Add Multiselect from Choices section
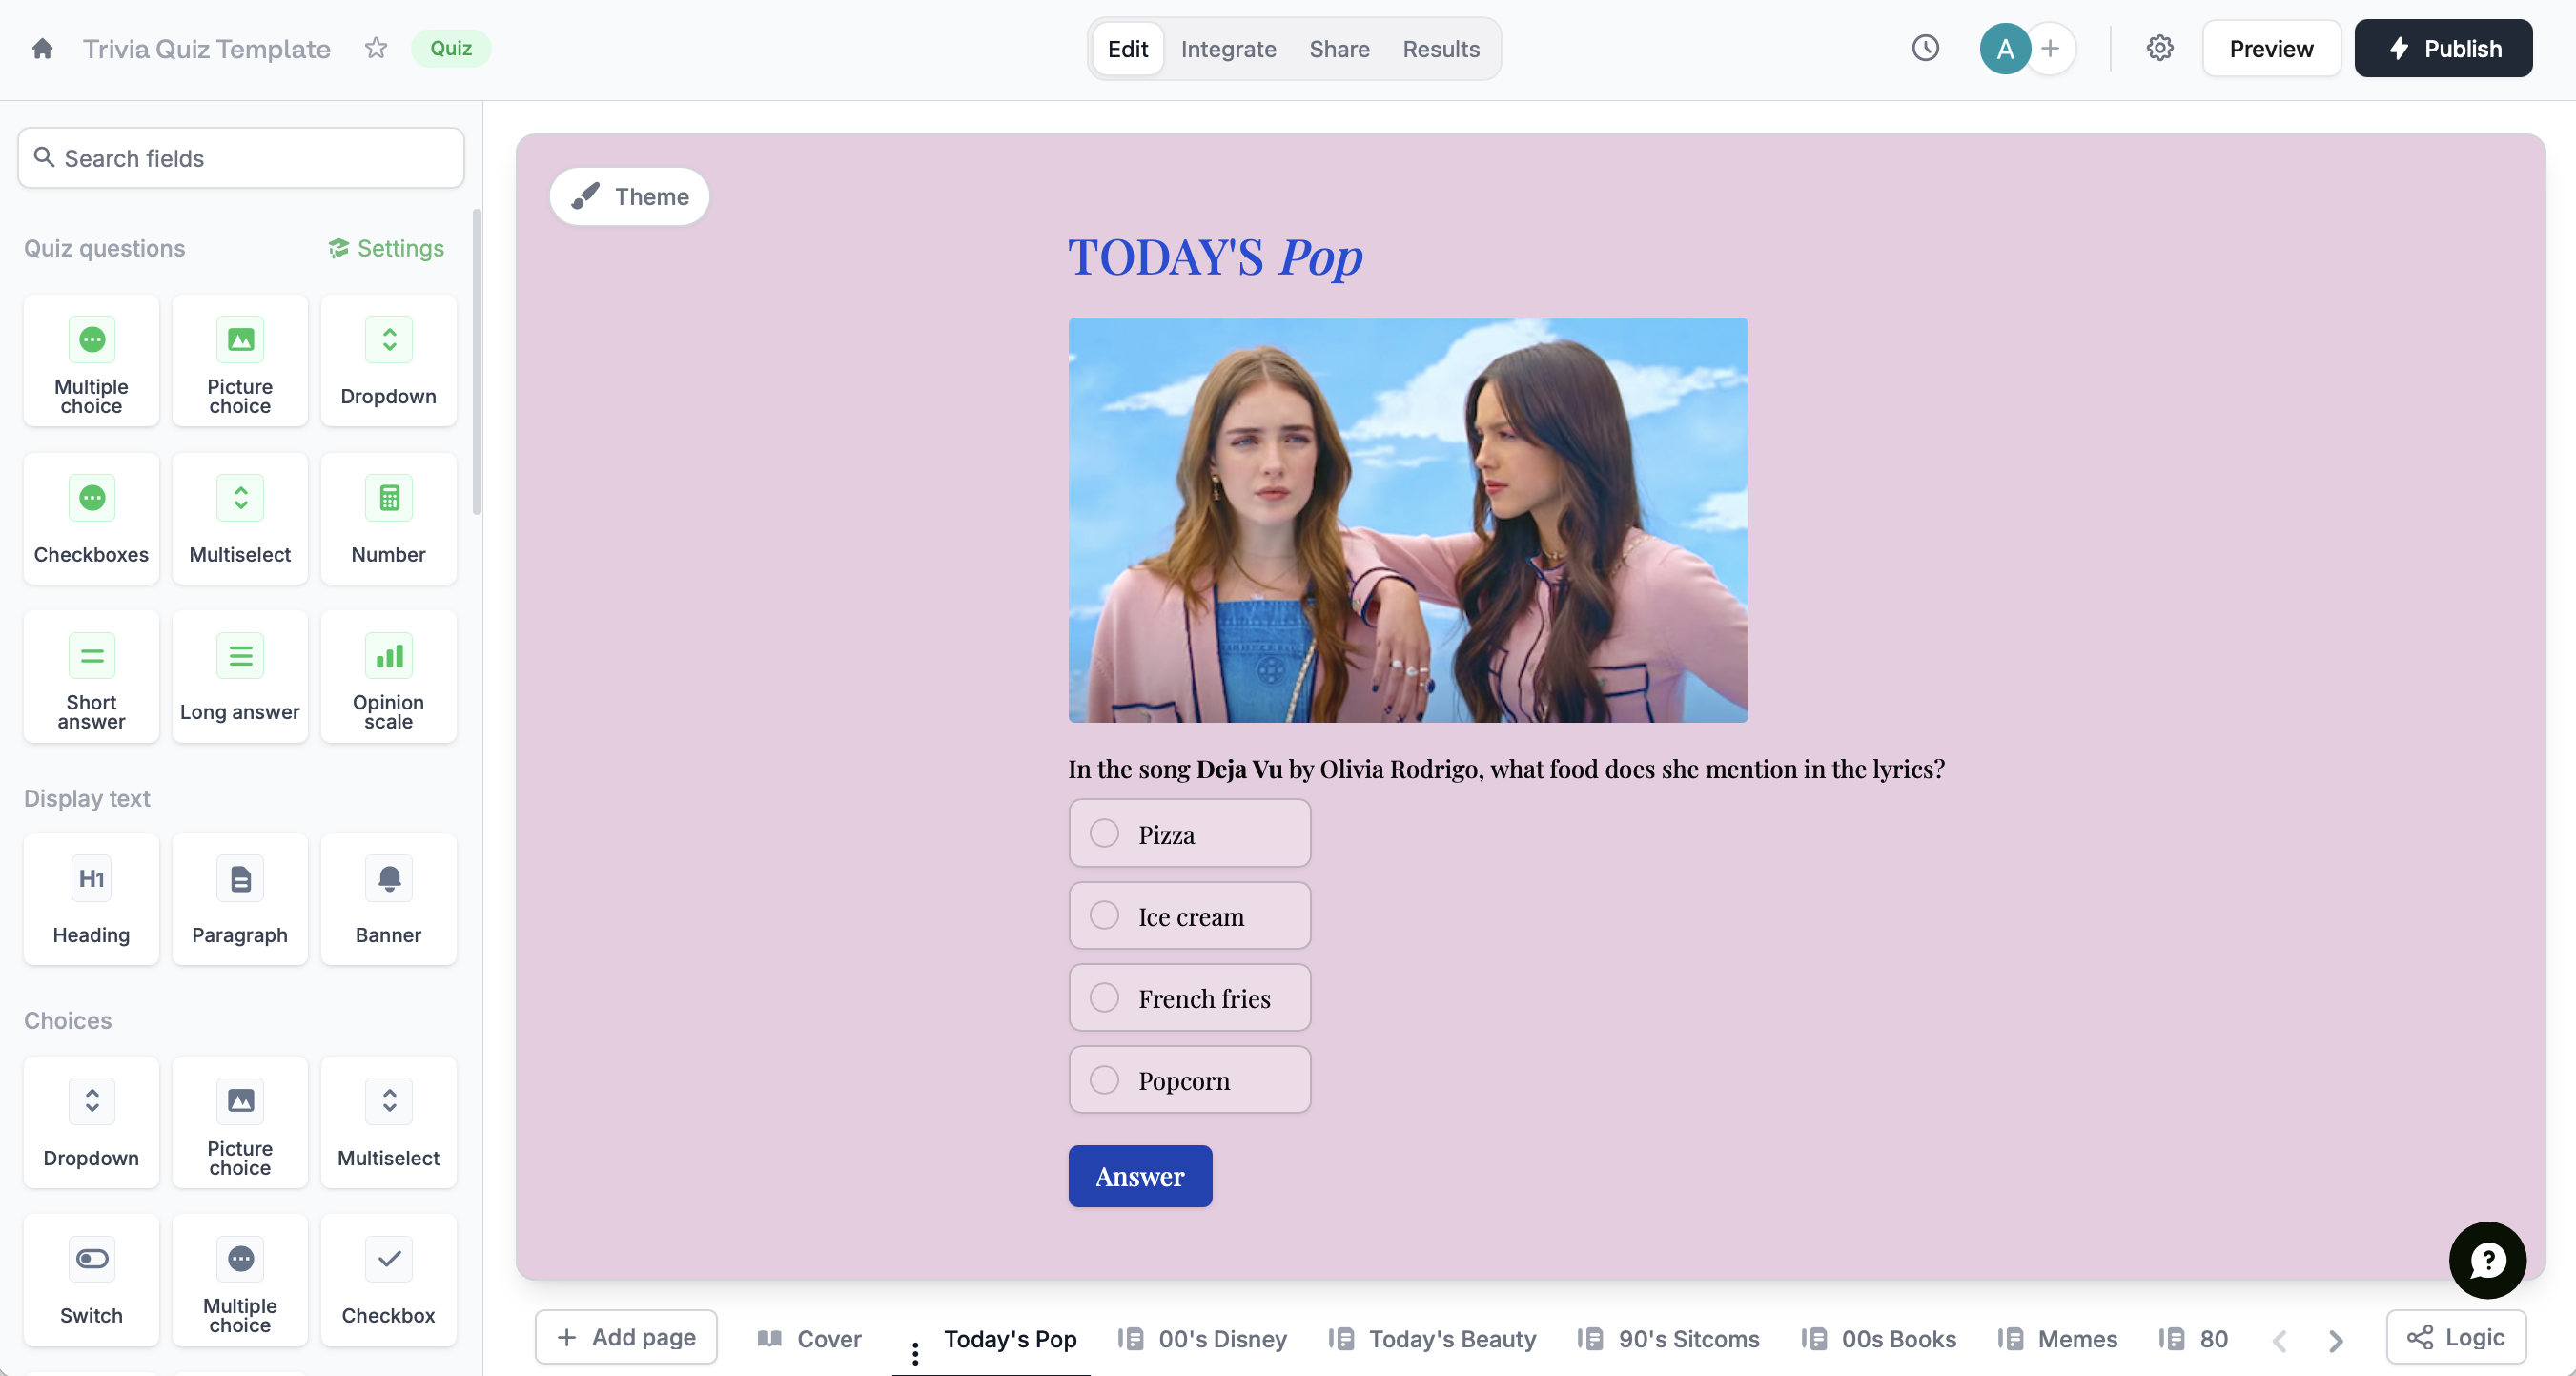Image resolution: width=2576 pixels, height=1376 pixels. pos(389,1123)
